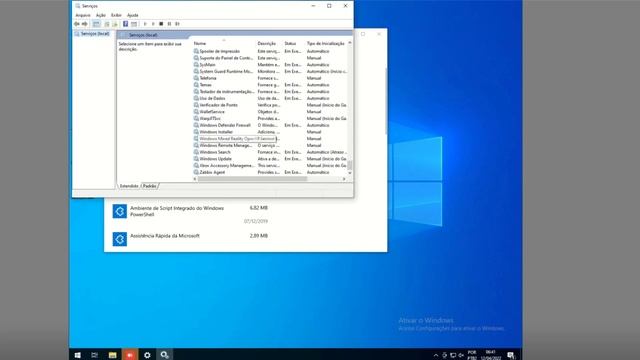Open the Exibir menu
The width and height of the screenshot is (640, 360).
pos(116,15)
